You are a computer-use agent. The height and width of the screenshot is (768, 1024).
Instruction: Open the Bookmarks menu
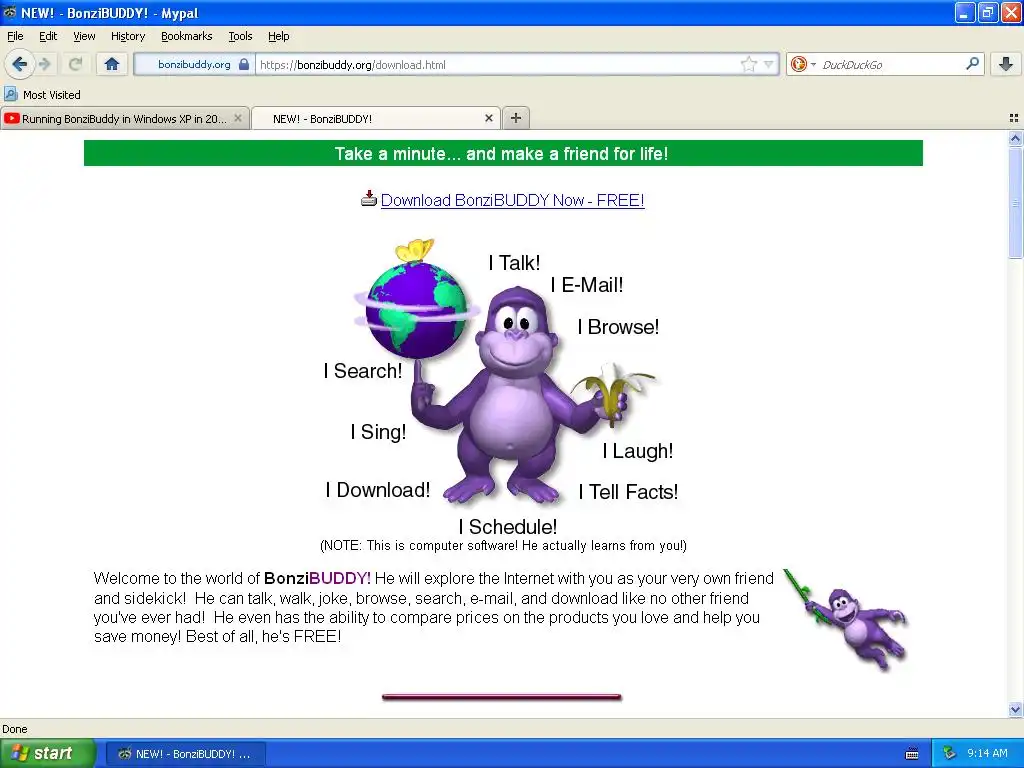pos(186,36)
